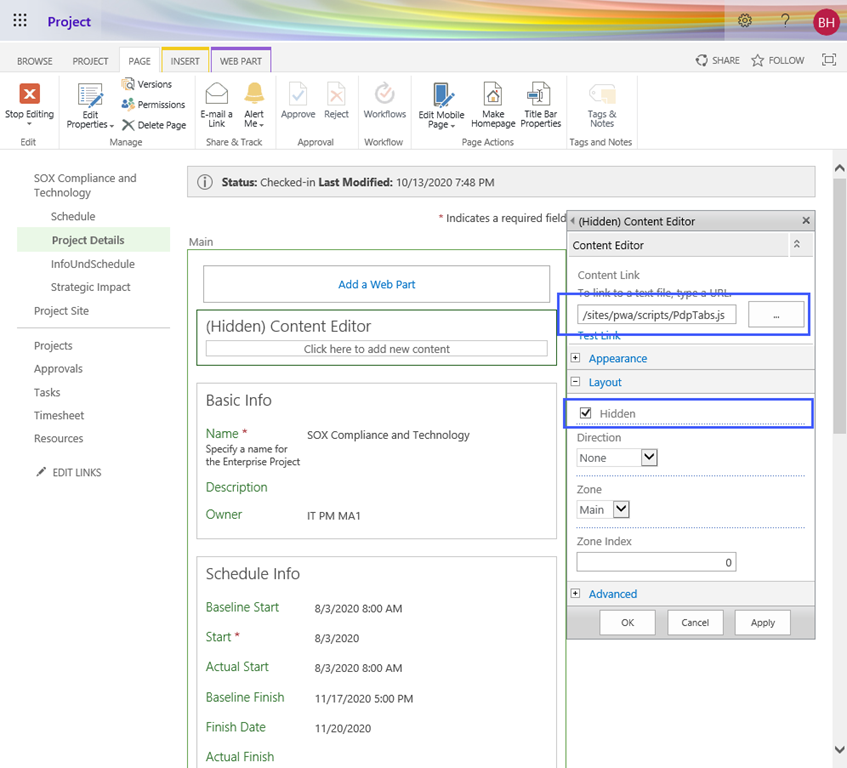Click the Apply button
Viewport: 847px width, 768px height.
pyautogui.click(x=762, y=622)
